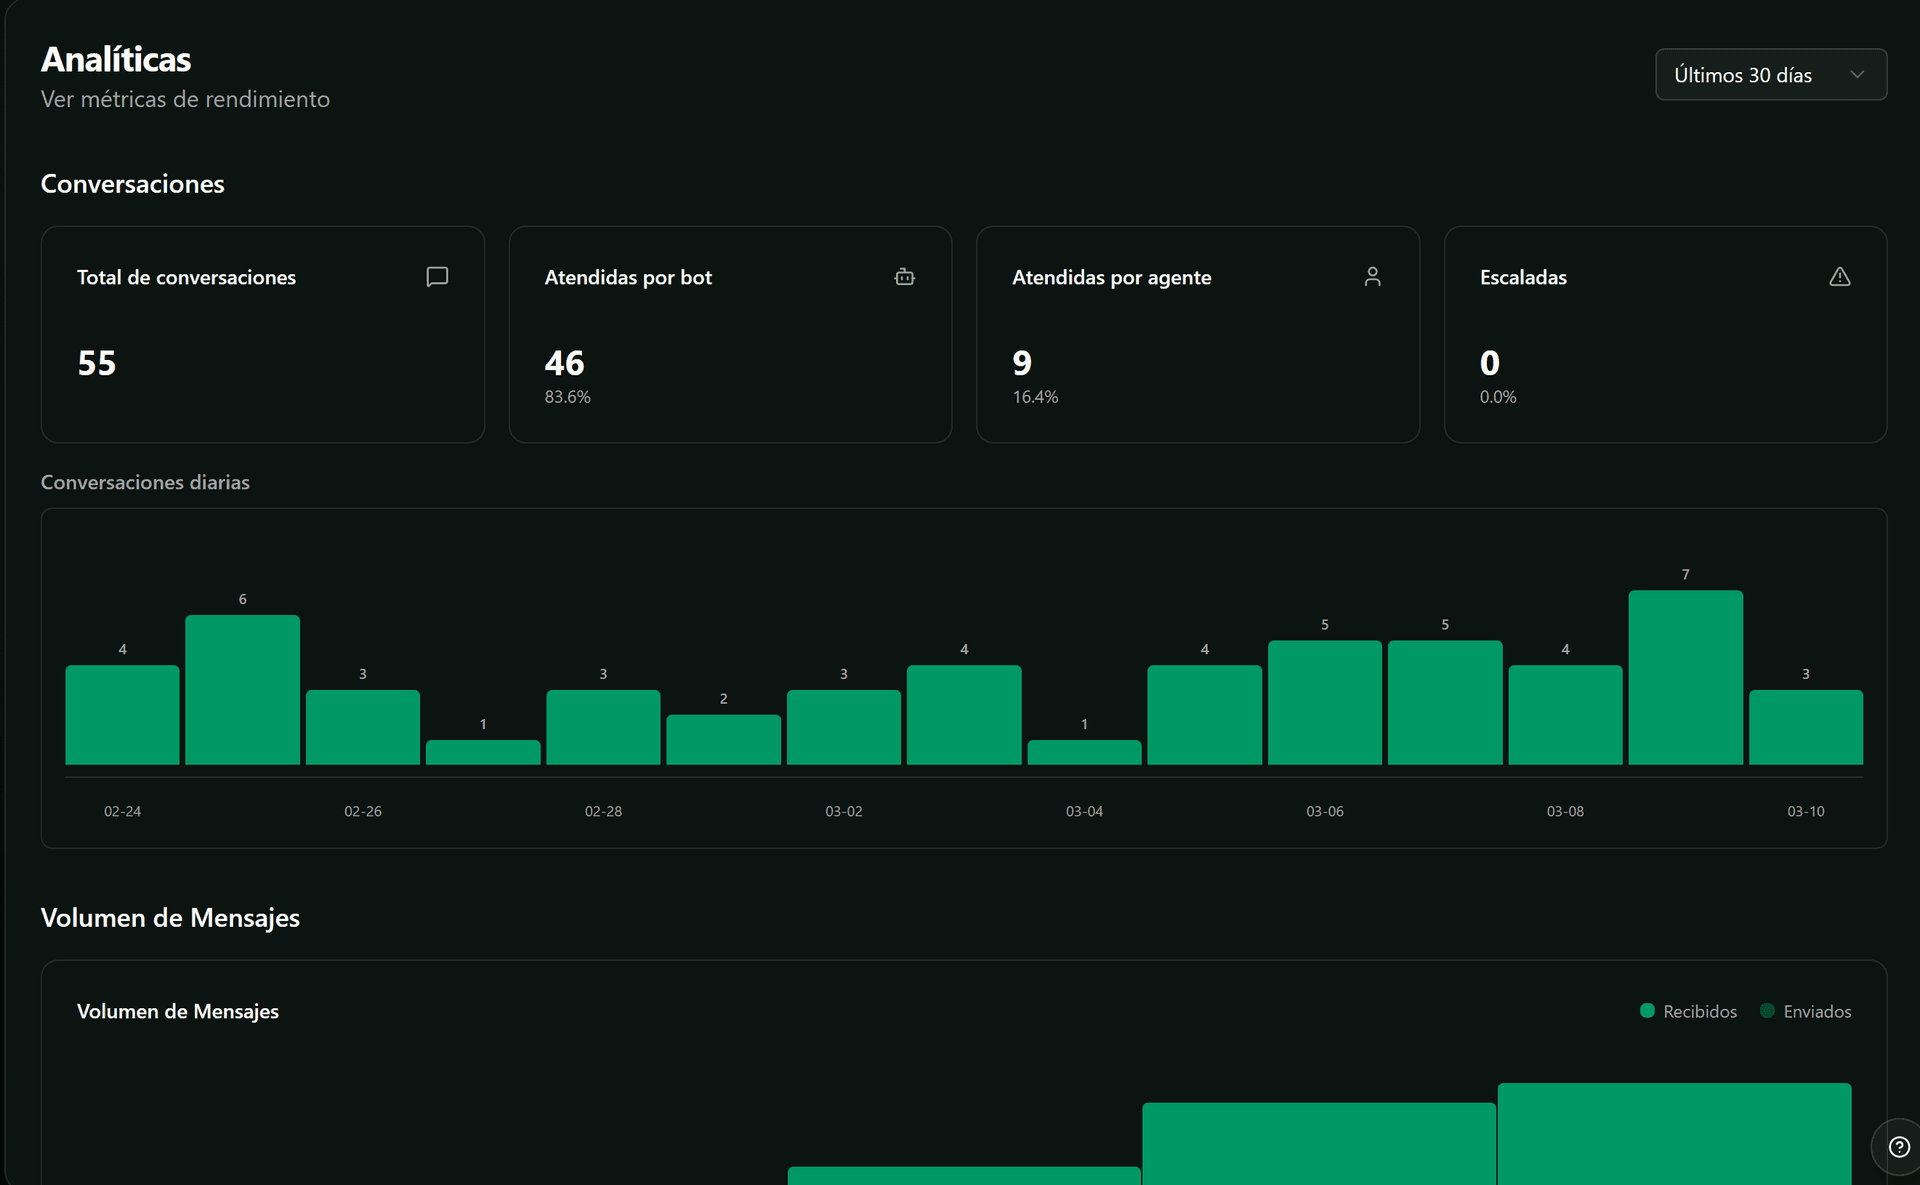1920x1185 pixels.
Task: Click the person icon on Atendidas por agente card
Action: click(x=1372, y=277)
